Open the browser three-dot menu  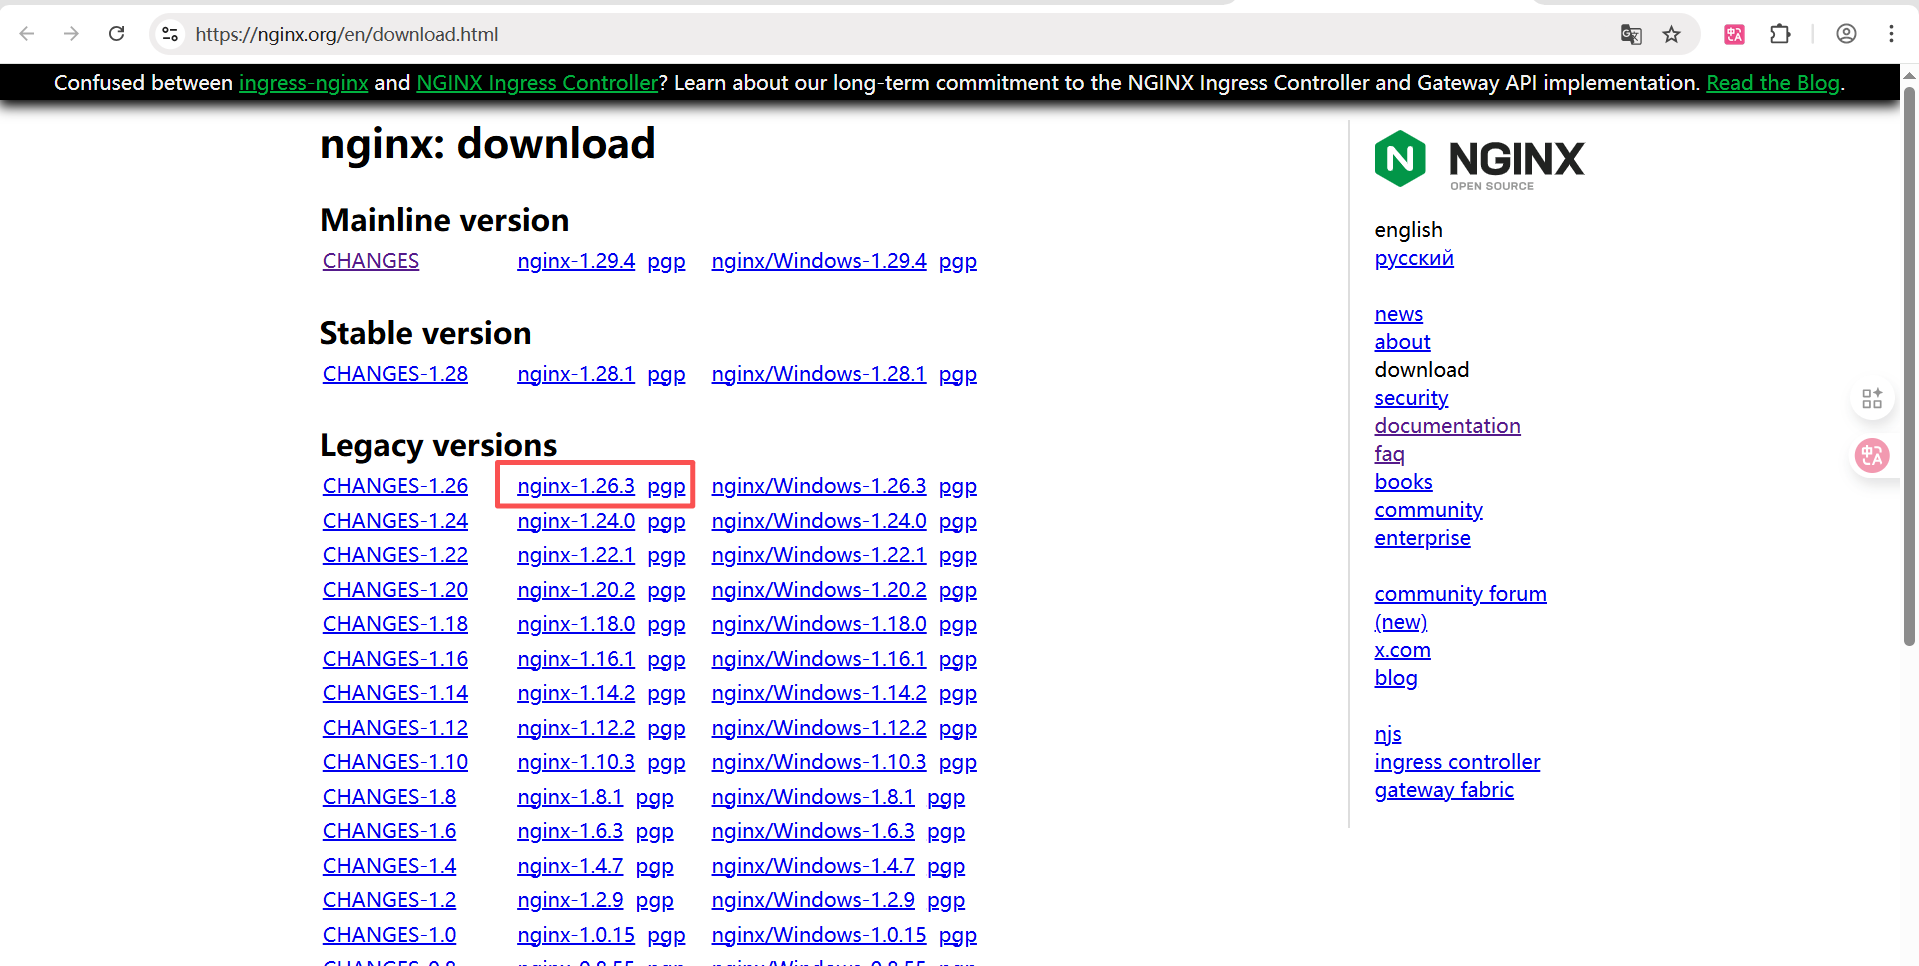pos(1891,34)
